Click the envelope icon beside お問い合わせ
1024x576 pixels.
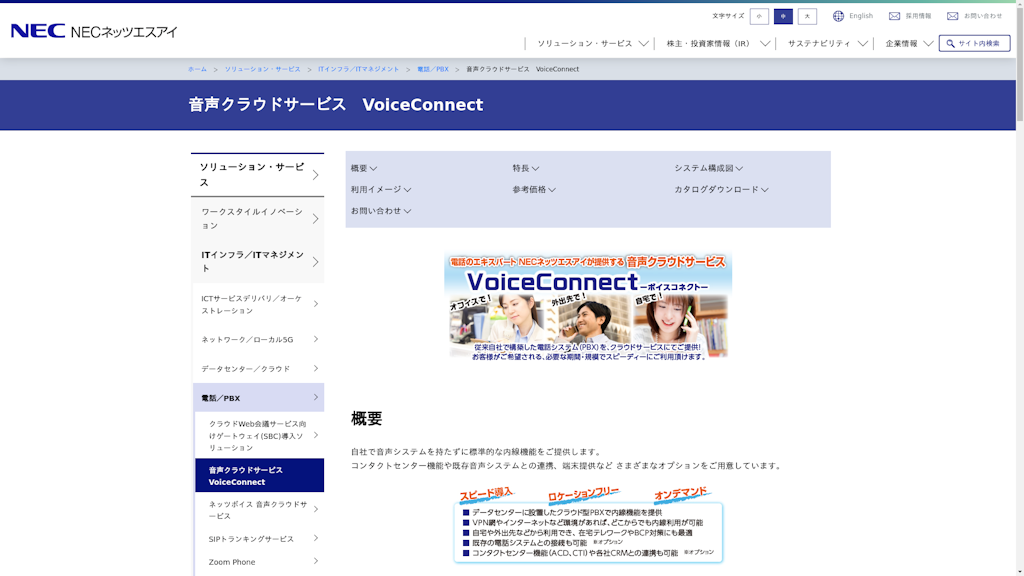952,16
